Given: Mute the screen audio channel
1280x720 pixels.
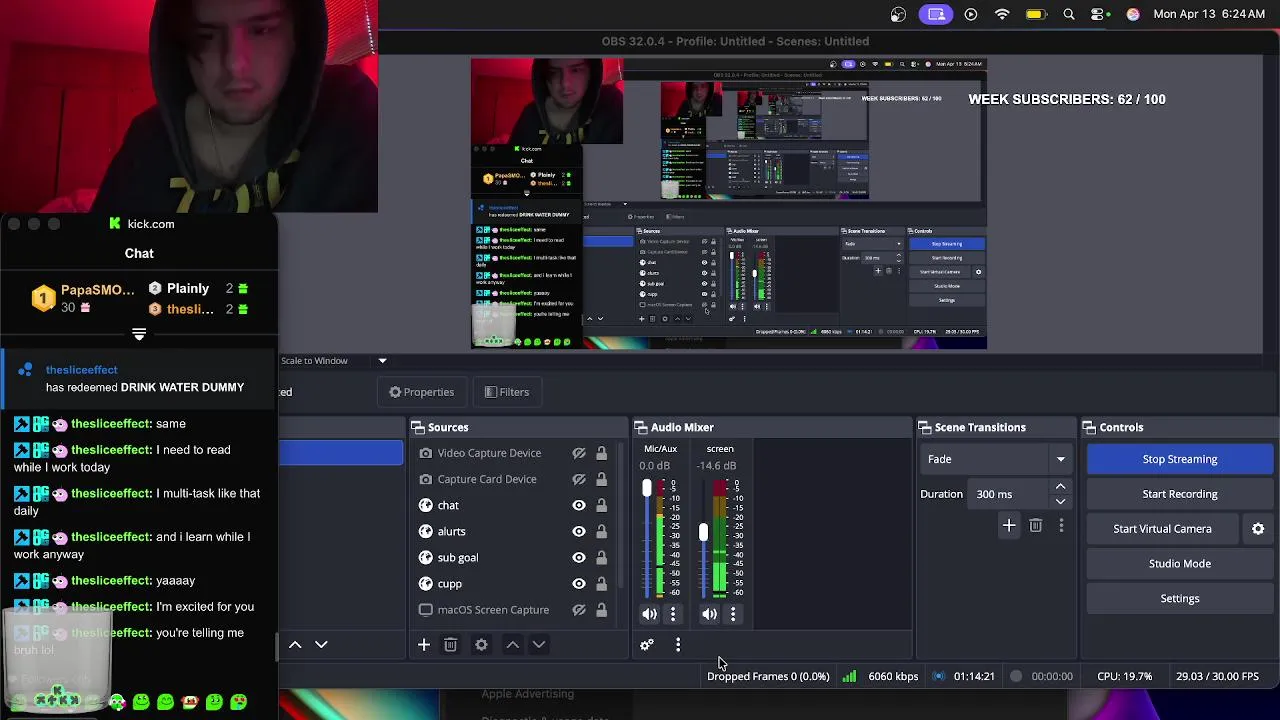Looking at the screenshot, I should click(709, 614).
